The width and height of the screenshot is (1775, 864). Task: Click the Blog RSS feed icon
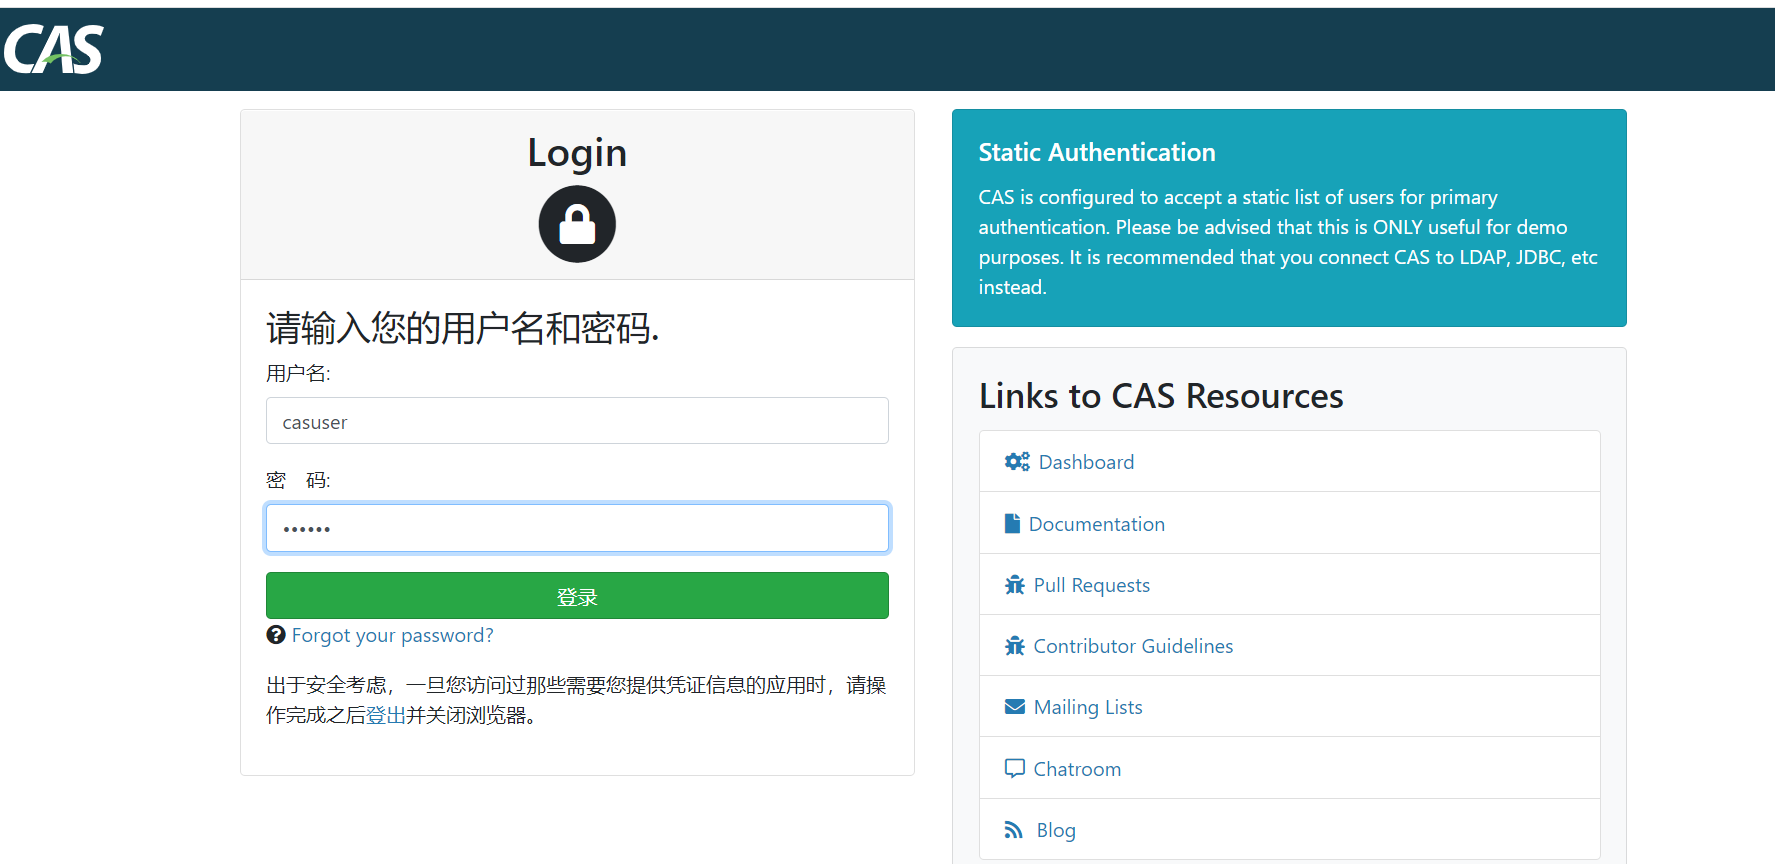tap(1014, 830)
